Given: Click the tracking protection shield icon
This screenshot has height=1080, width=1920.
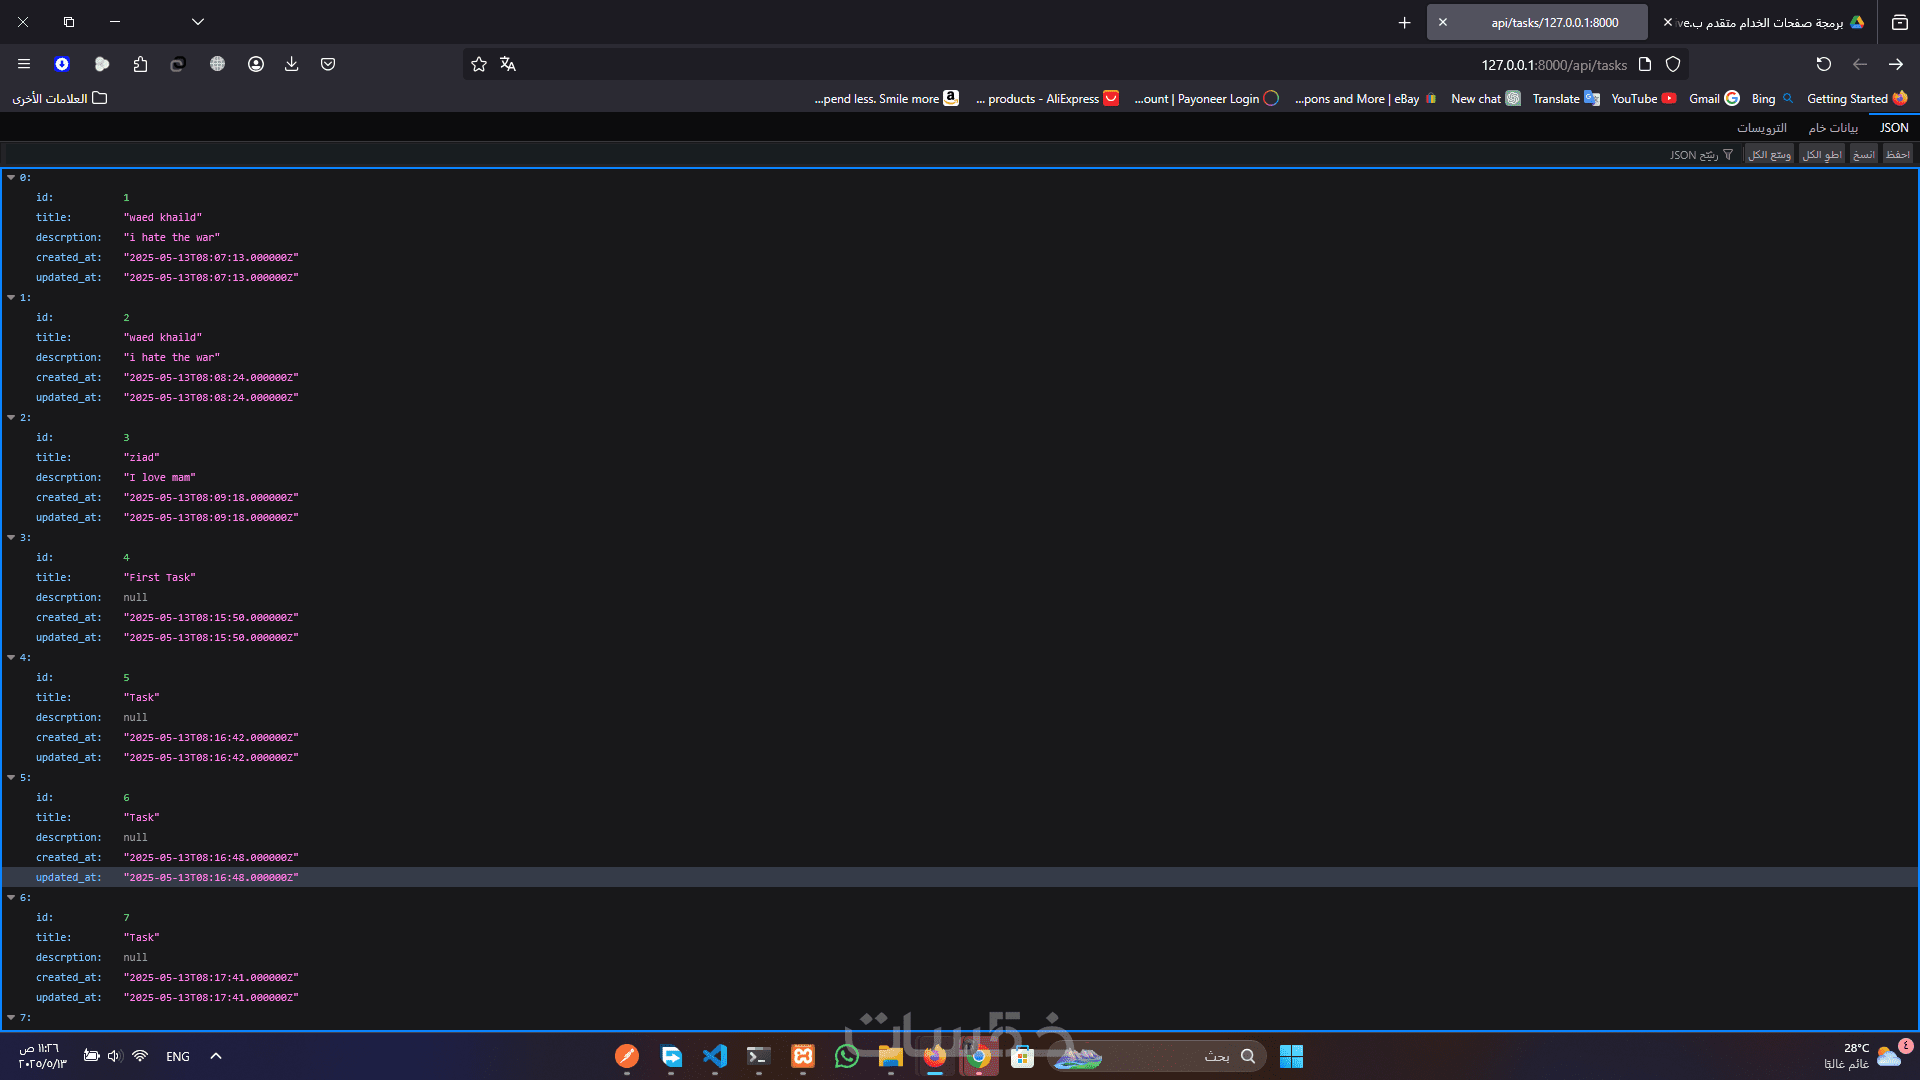Looking at the screenshot, I should (x=1673, y=64).
